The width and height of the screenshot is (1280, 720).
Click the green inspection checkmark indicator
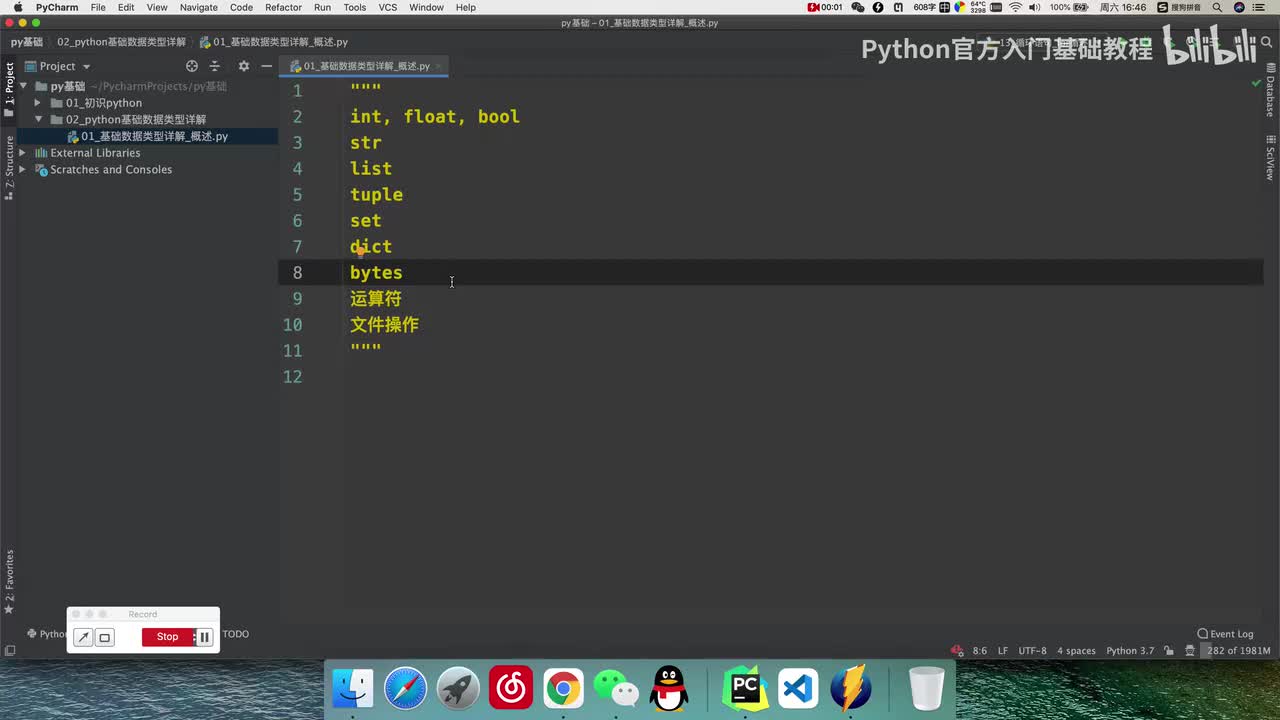(x=1256, y=83)
